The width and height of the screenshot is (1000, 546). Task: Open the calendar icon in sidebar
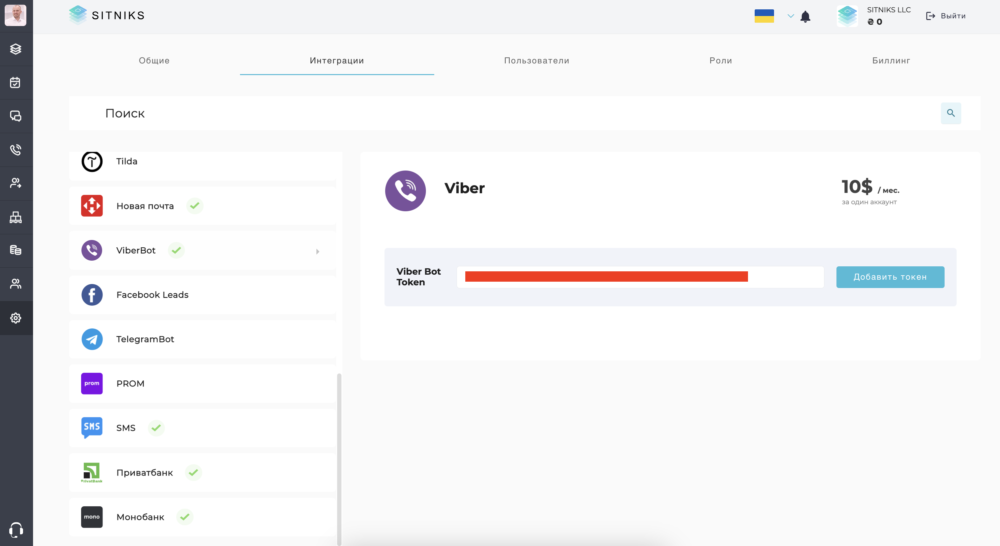tap(16, 82)
